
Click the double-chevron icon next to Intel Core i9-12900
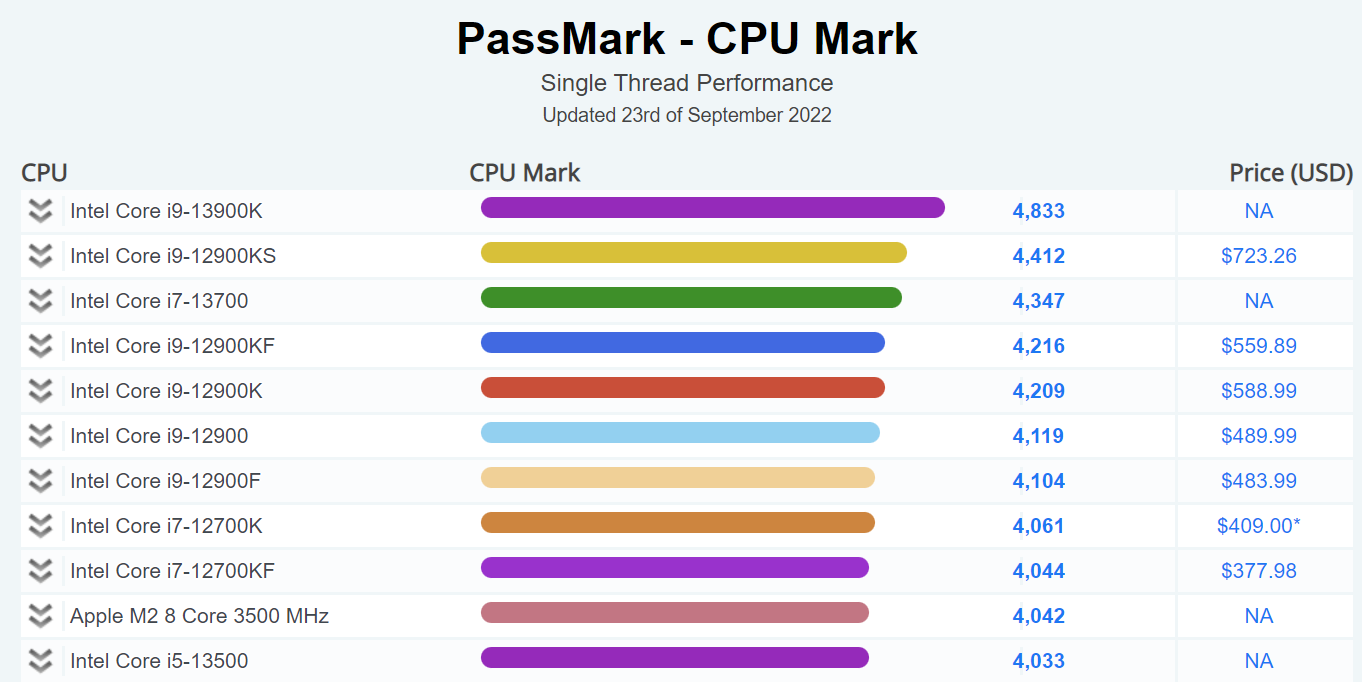(x=40, y=436)
